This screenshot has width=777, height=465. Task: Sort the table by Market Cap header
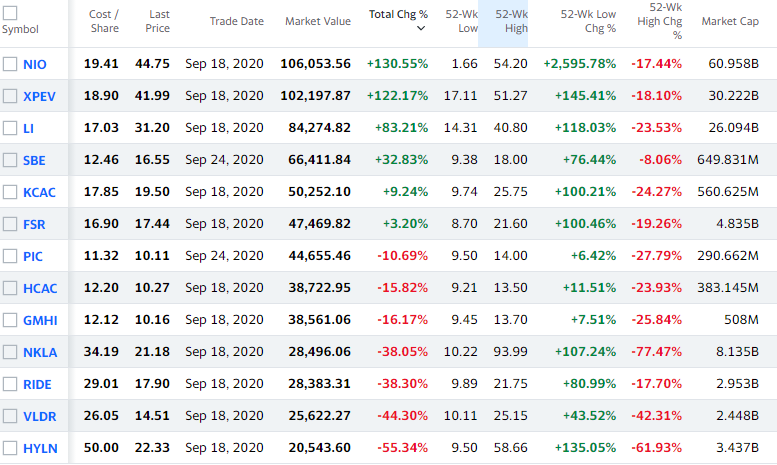click(x=735, y=21)
